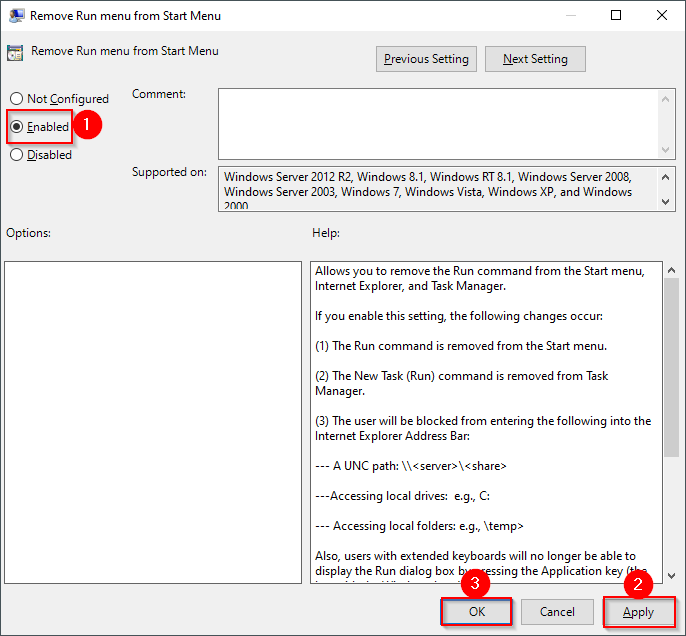This screenshot has width=686, height=636.
Task: Maximize the policy dialog window
Action: pyautogui.click(x=616, y=16)
